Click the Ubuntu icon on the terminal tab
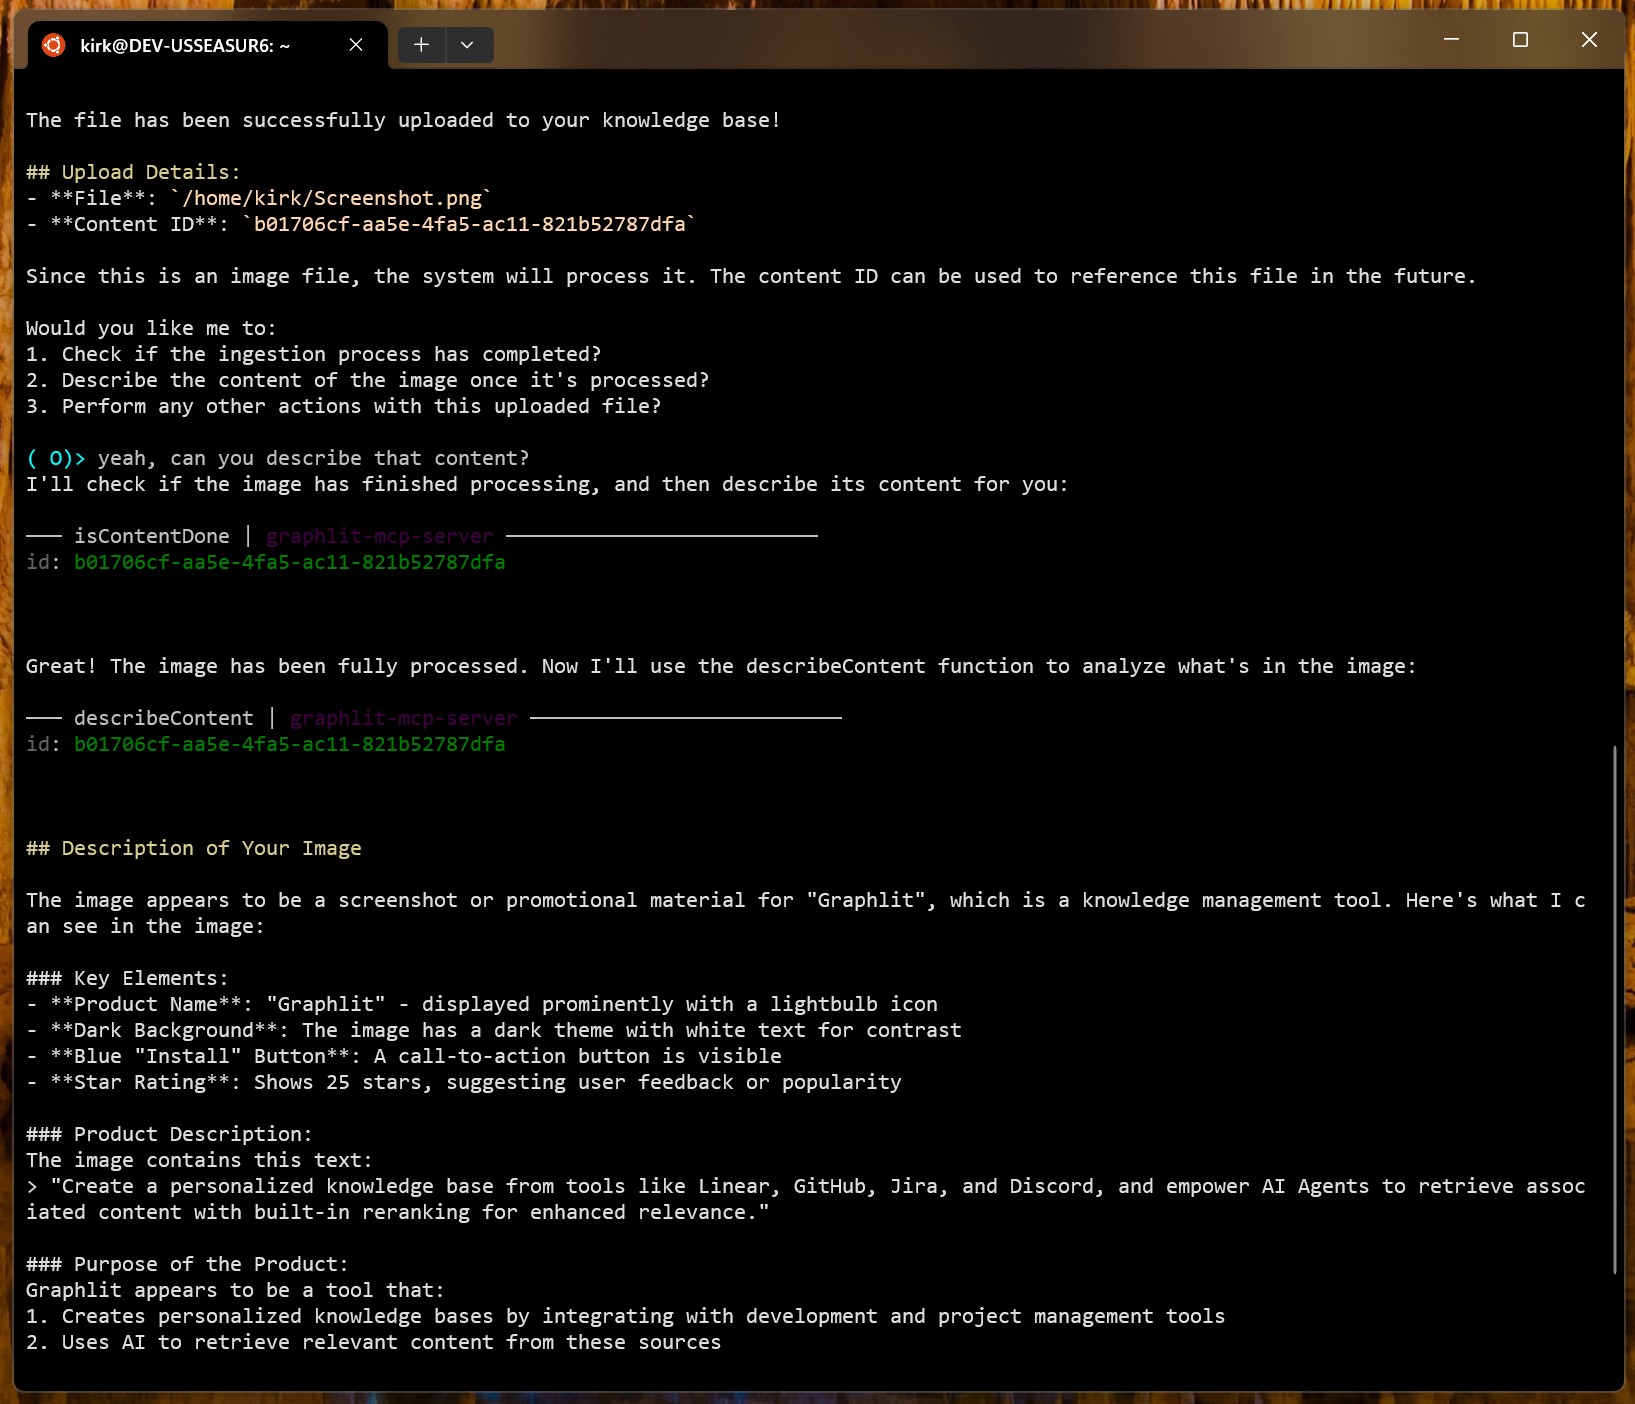This screenshot has height=1404, width=1635. (x=54, y=45)
